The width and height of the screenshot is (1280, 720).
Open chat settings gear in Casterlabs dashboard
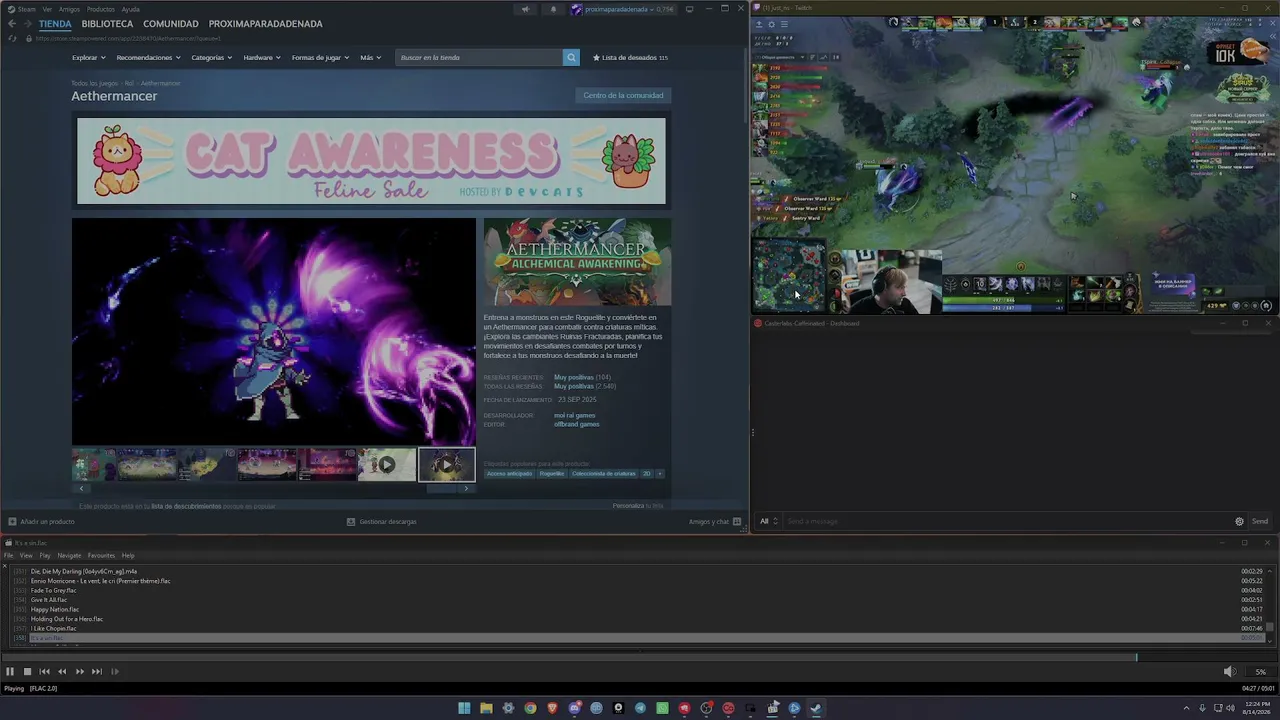click(1239, 521)
